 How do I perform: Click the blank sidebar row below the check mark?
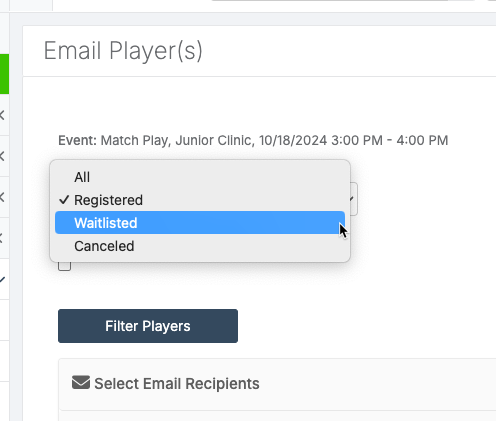click(4, 320)
